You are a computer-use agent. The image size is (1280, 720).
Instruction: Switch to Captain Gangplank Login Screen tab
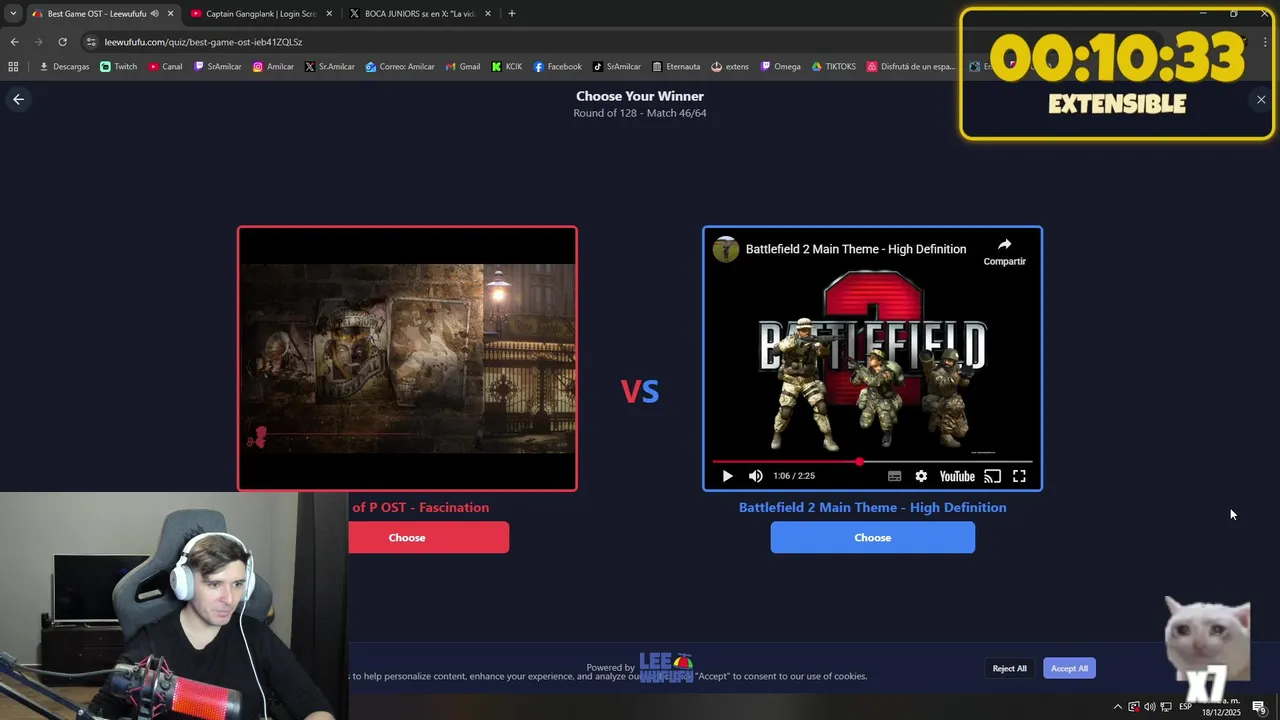(261, 14)
